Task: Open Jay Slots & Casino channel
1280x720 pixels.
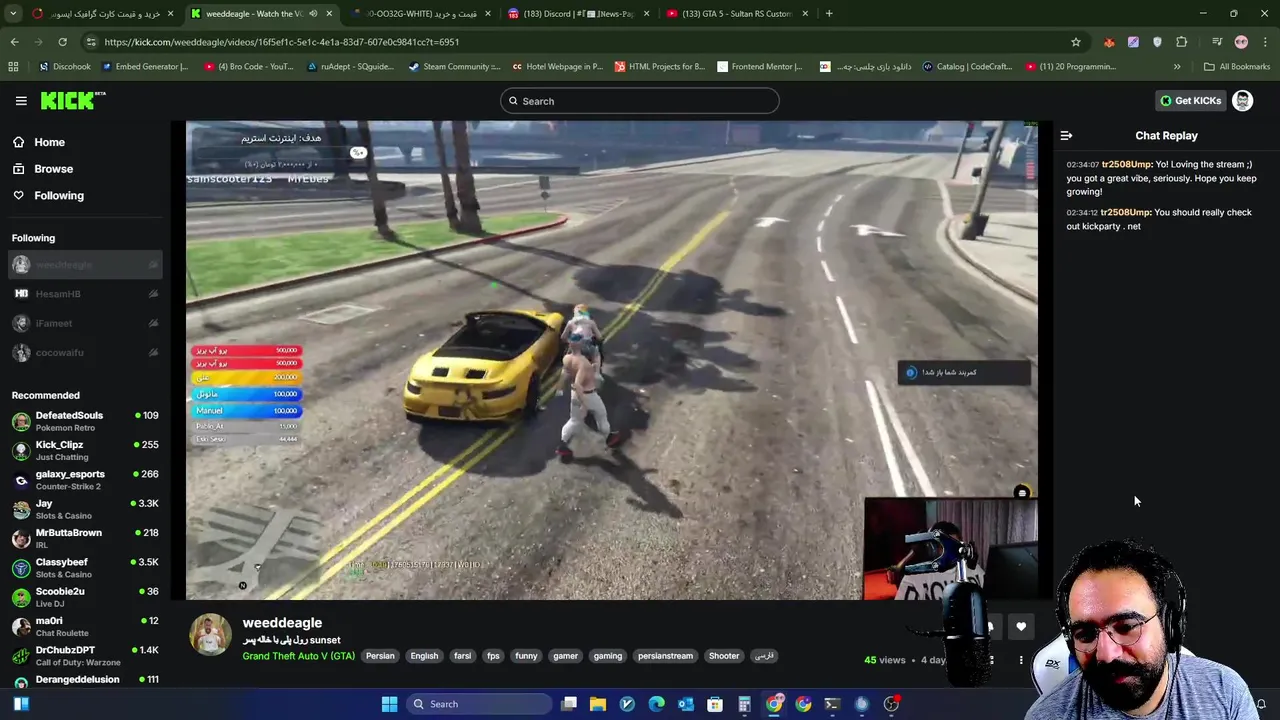Action: [85, 509]
